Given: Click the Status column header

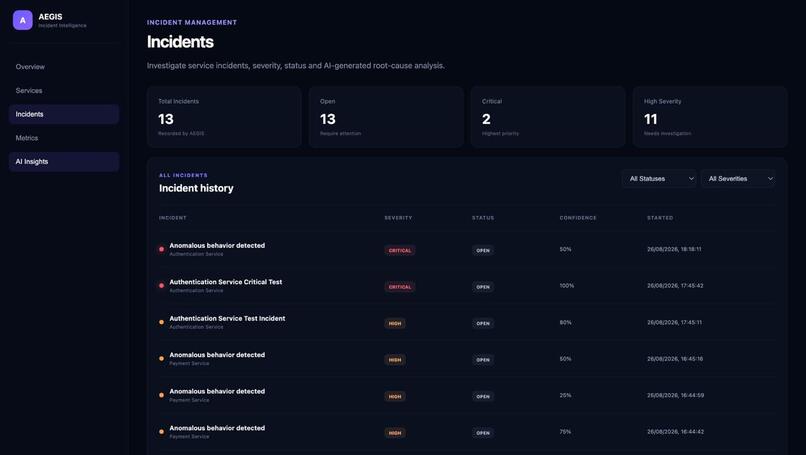Looking at the screenshot, I should point(483,218).
